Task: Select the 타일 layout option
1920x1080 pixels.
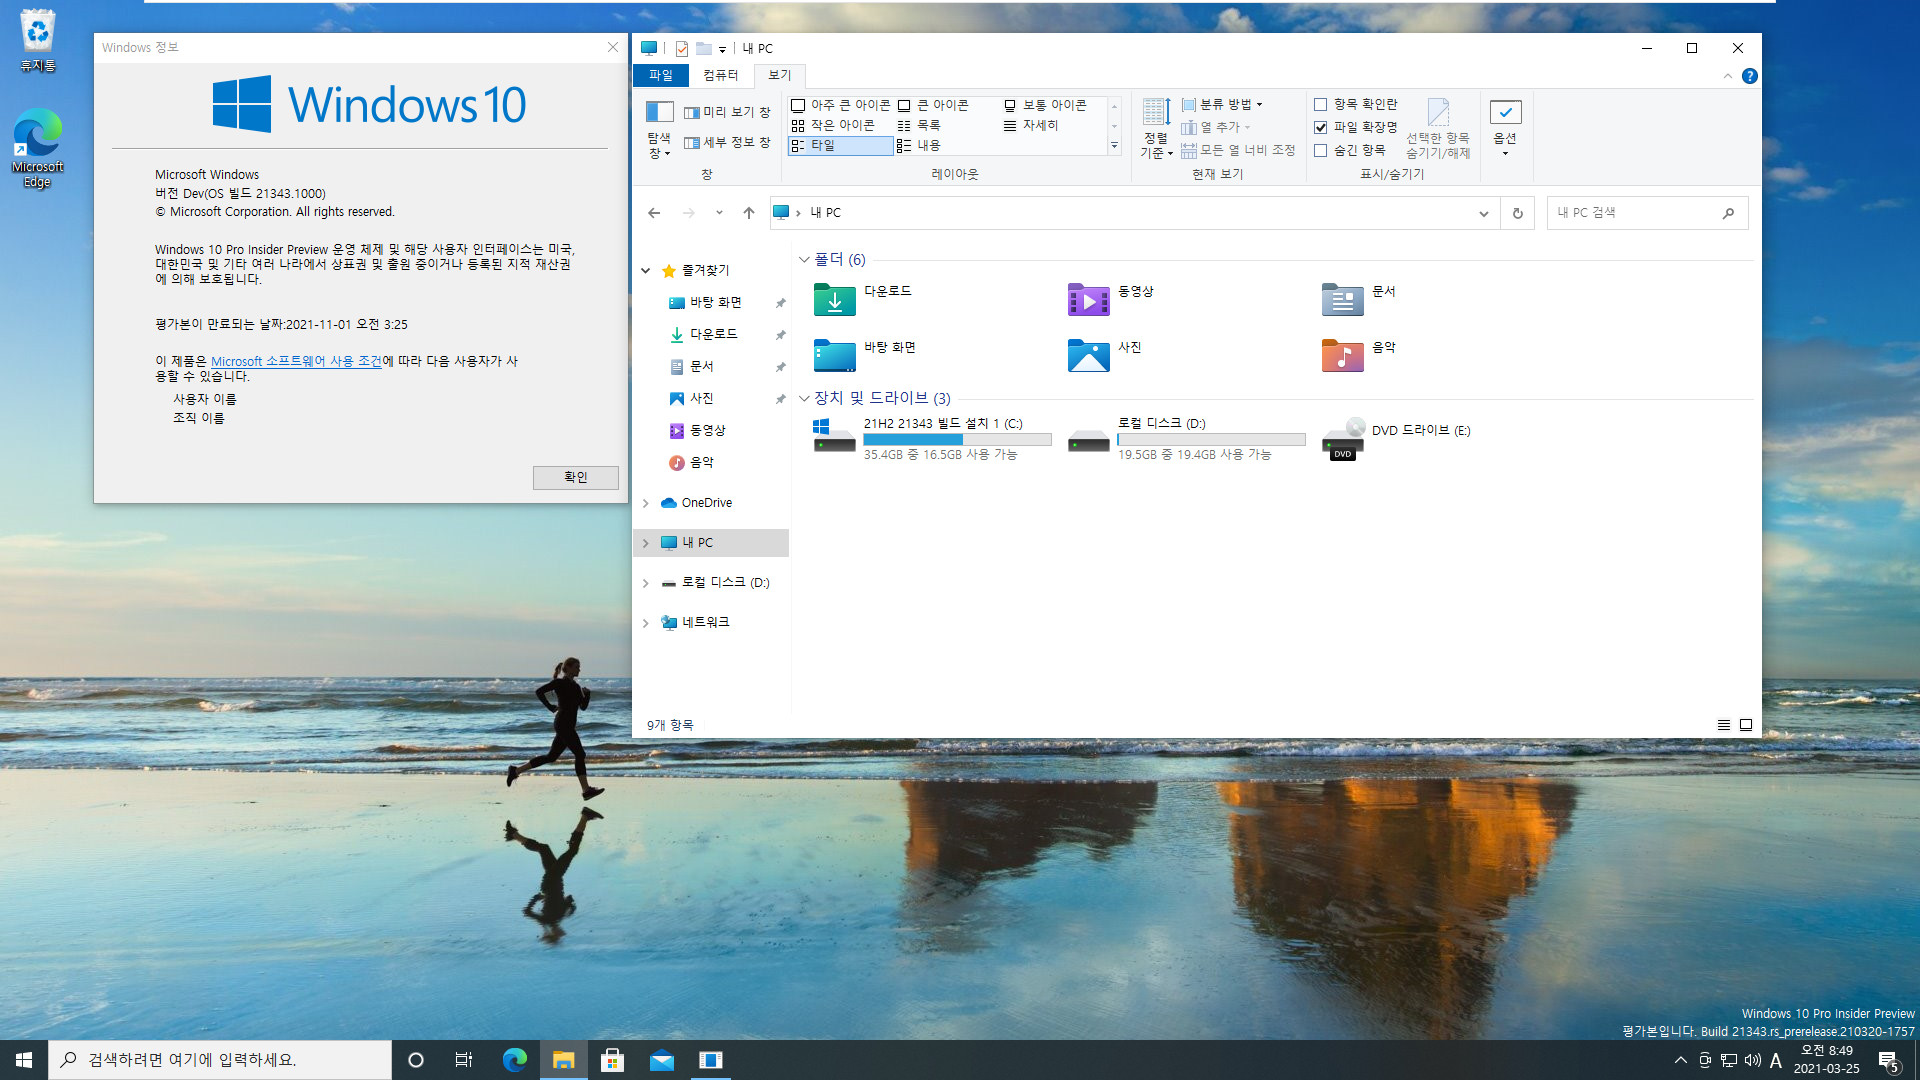Action: 840,145
